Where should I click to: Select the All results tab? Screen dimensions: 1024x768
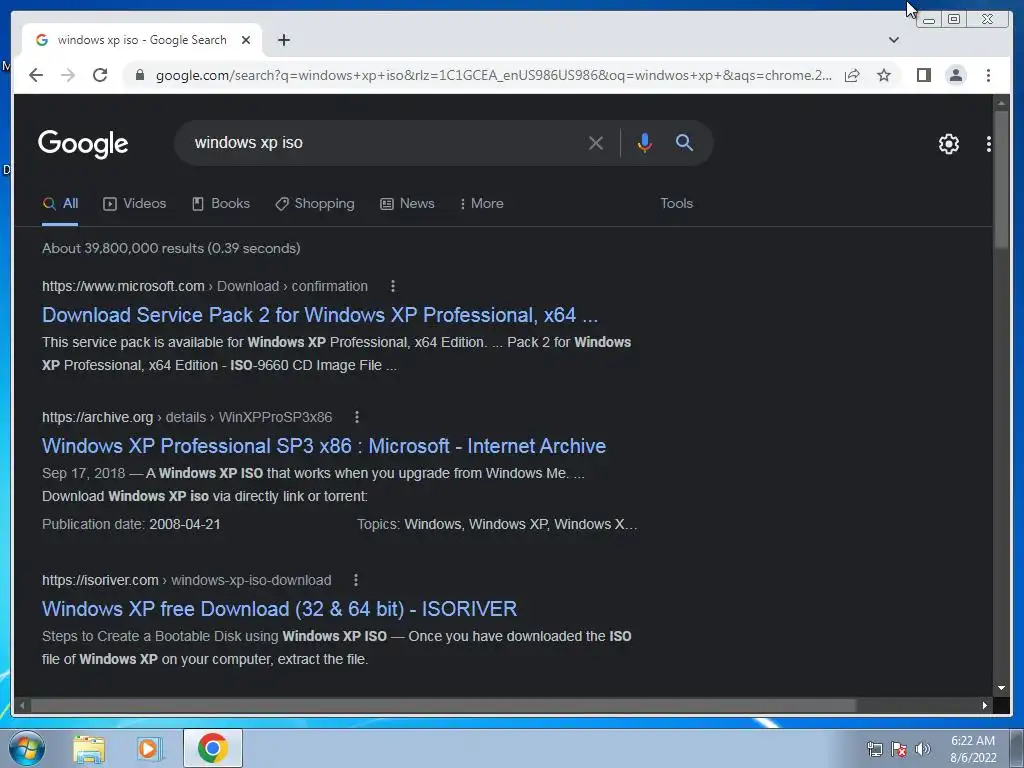pyautogui.click(x=60, y=203)
